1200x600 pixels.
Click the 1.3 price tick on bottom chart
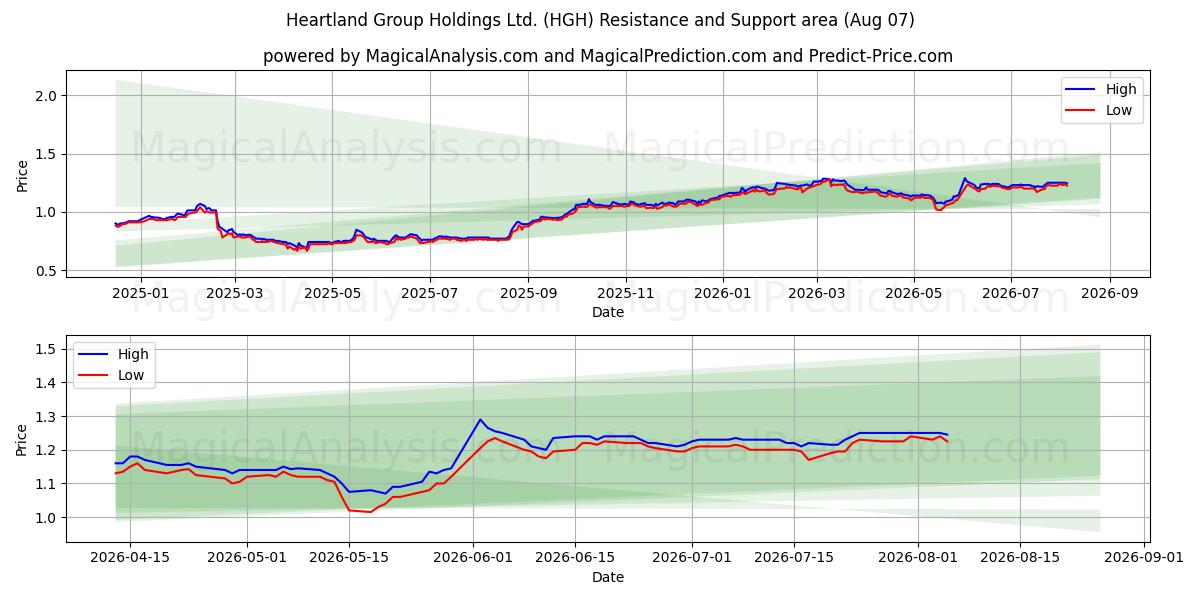48,417
